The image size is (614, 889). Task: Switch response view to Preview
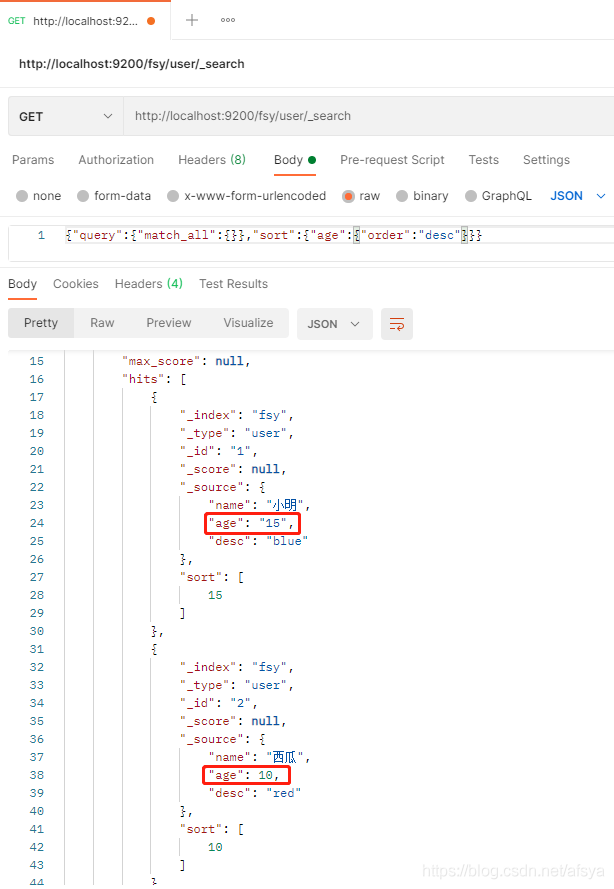(169, 323)
